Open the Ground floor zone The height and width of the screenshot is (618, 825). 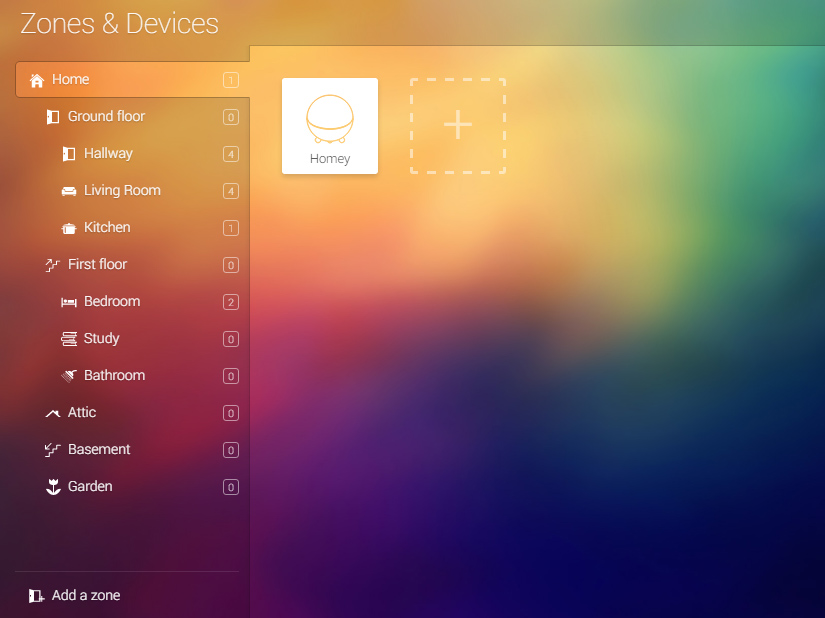tap(133, 117)
